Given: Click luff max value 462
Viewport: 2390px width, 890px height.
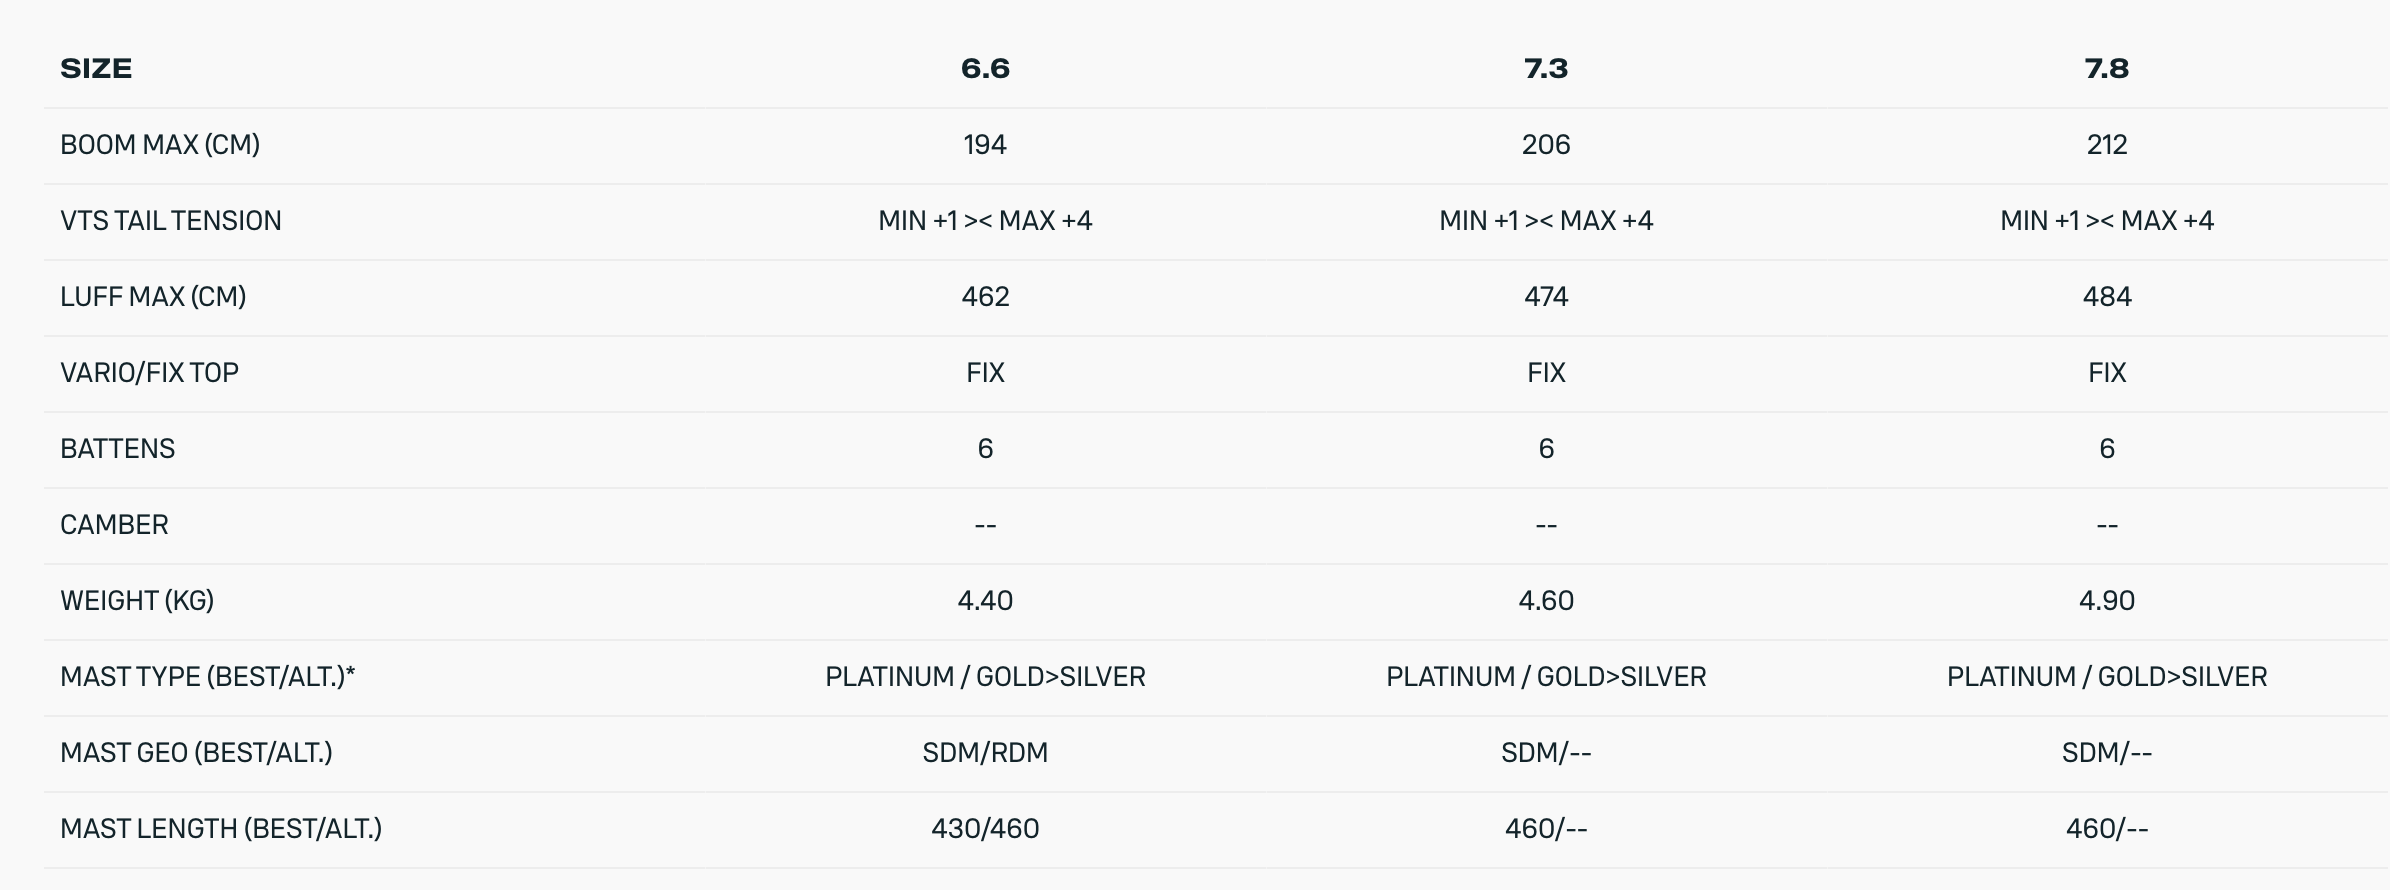Looking at the screenshot, I should 985,297.
